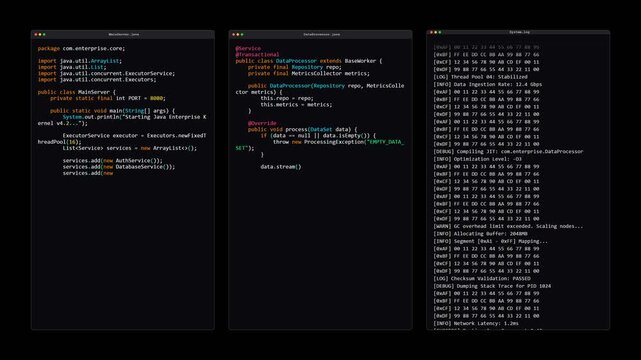Maximize the MainServer.java window with green button
The image size is (641, 360).
pos(44,34)
